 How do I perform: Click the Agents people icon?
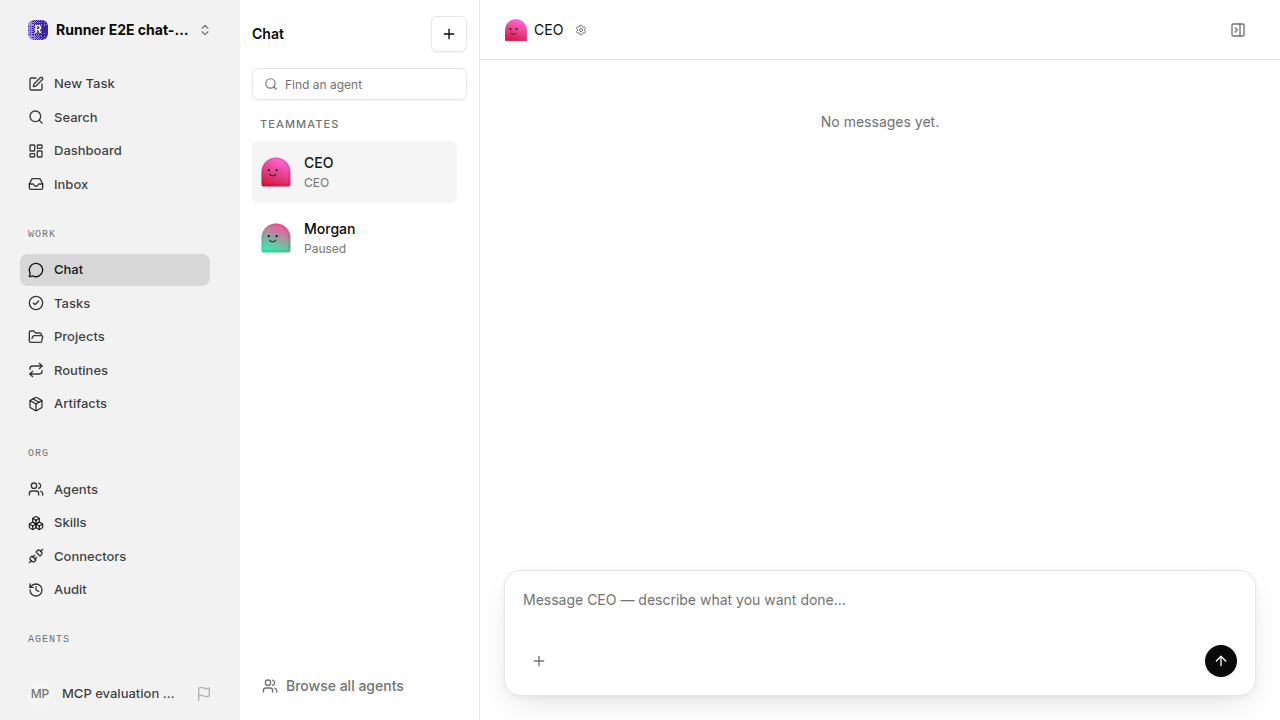tap(36, 490)
